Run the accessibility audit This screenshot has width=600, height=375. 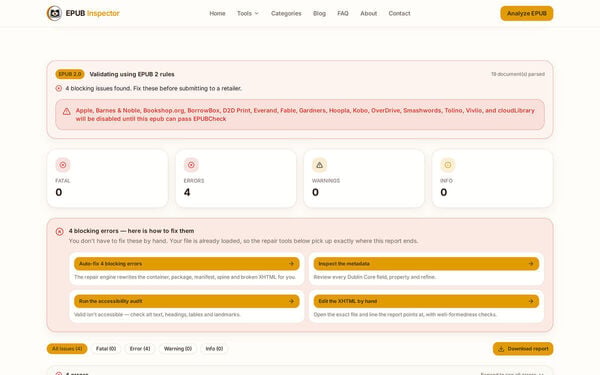187,301
